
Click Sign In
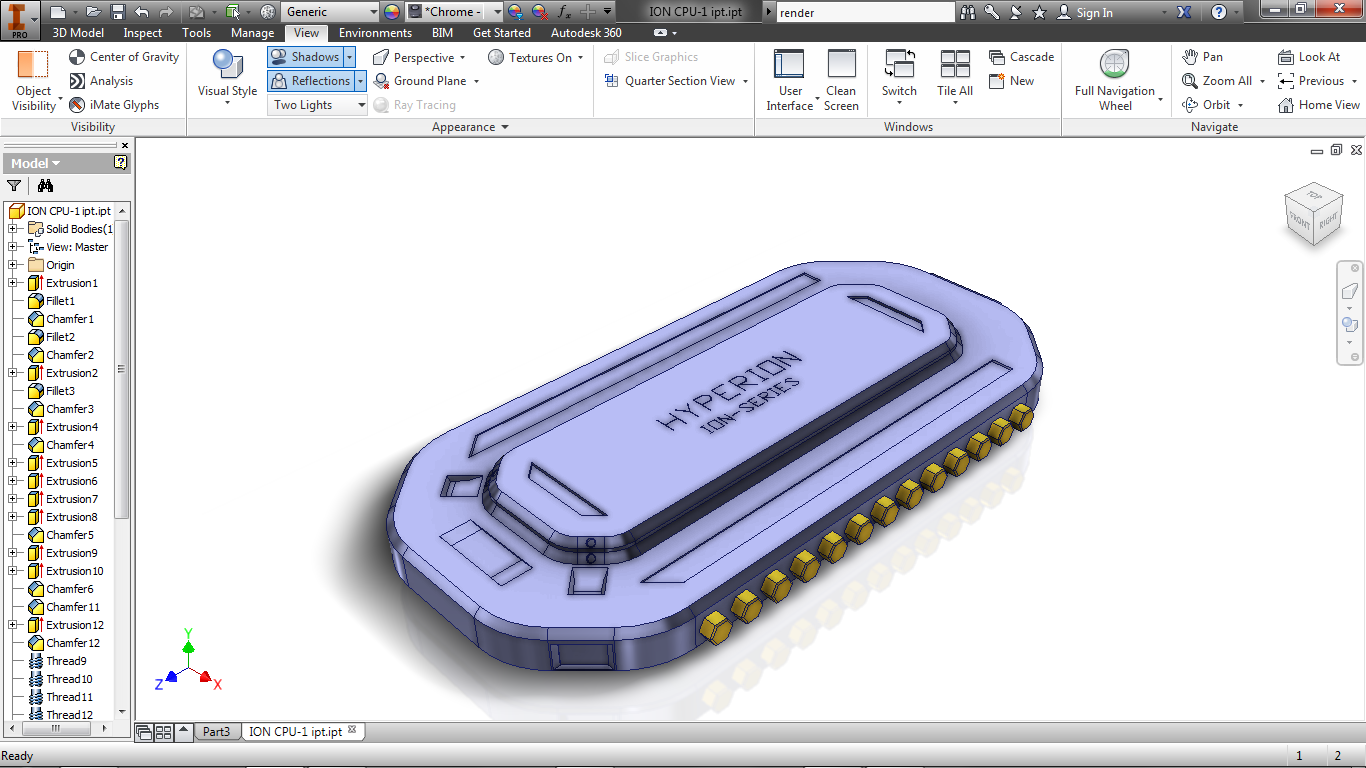click(1085, 13)
